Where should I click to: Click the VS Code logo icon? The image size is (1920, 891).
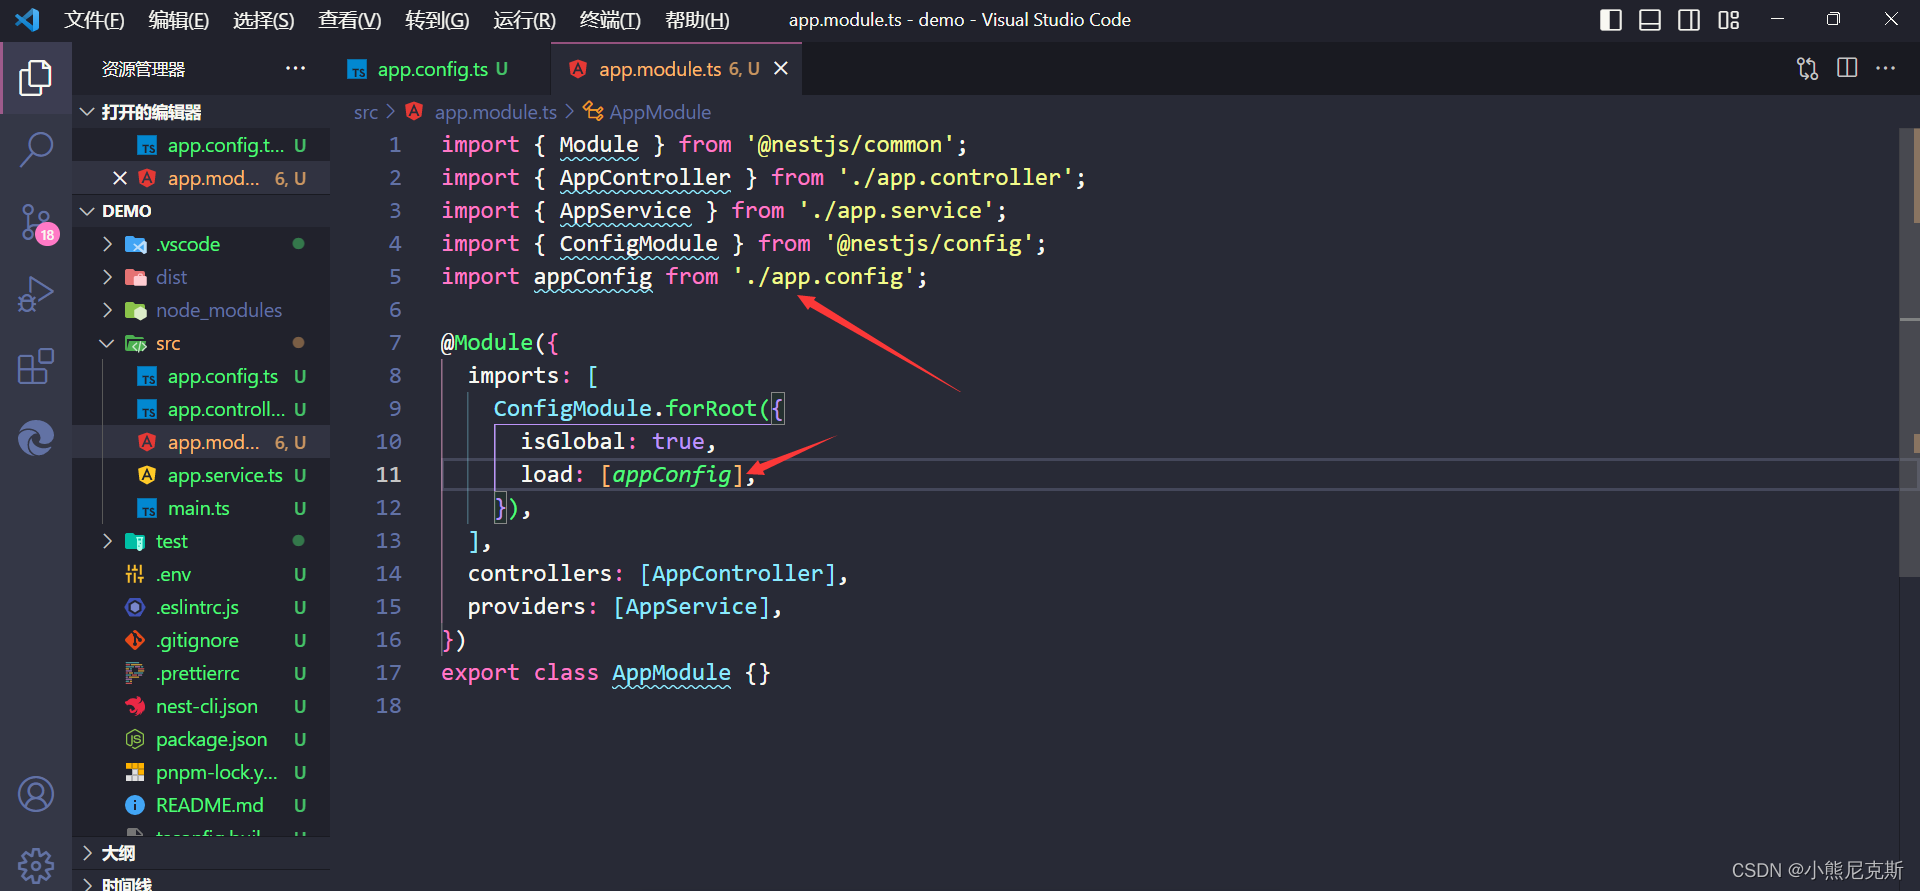pos(27,20)
